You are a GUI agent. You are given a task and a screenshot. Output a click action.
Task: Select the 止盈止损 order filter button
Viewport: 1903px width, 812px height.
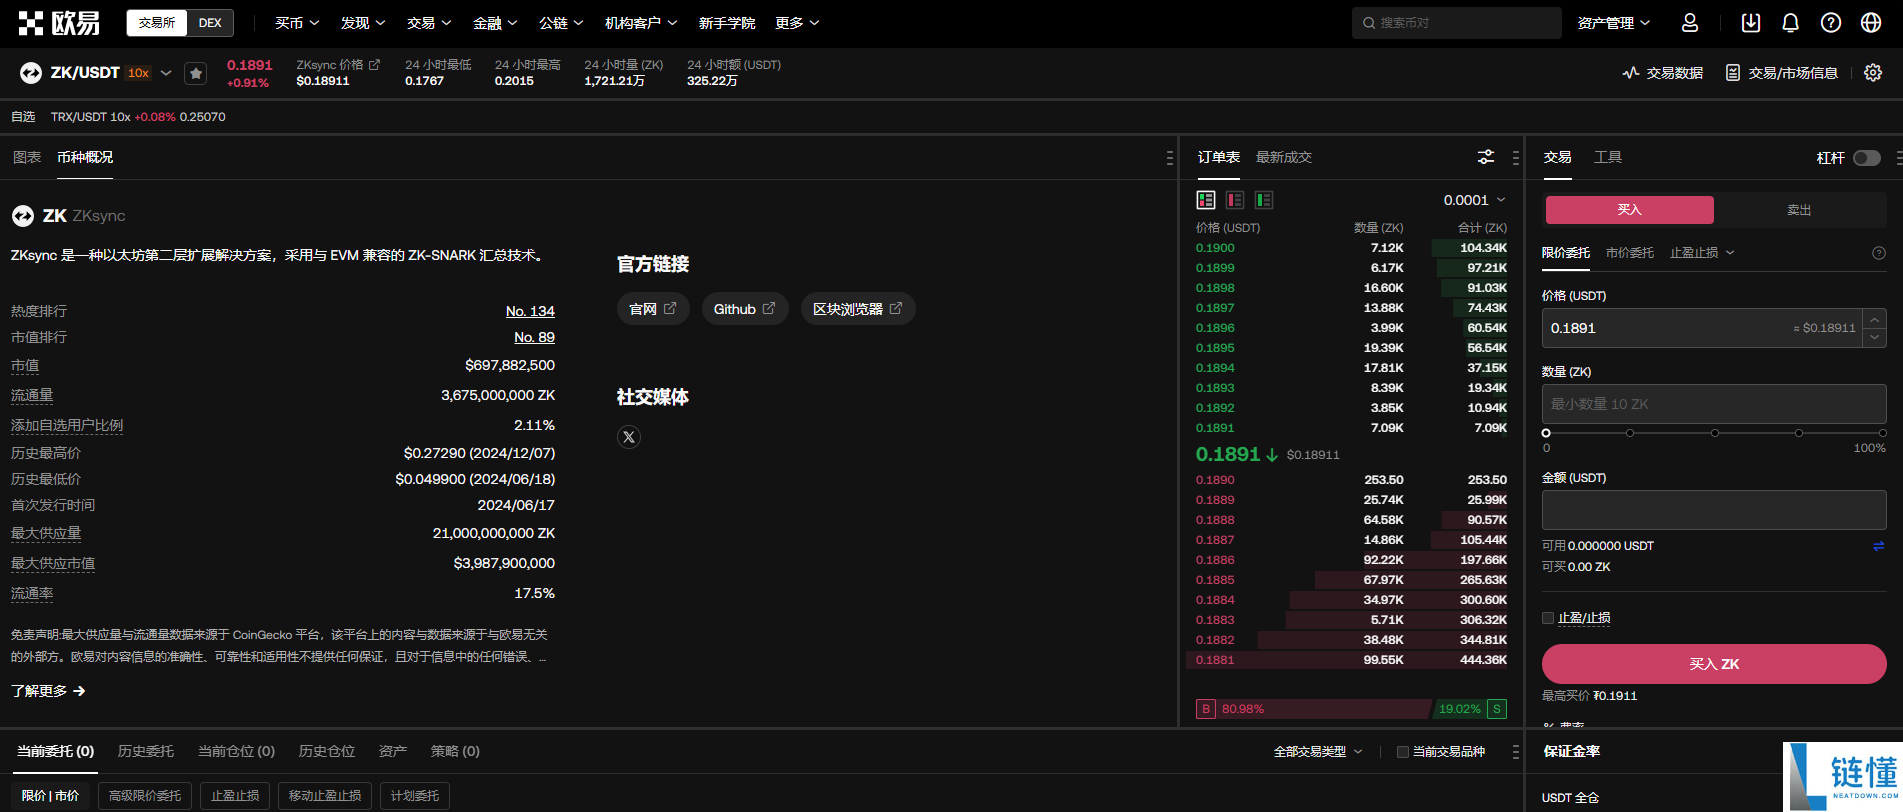coord(235,796)
